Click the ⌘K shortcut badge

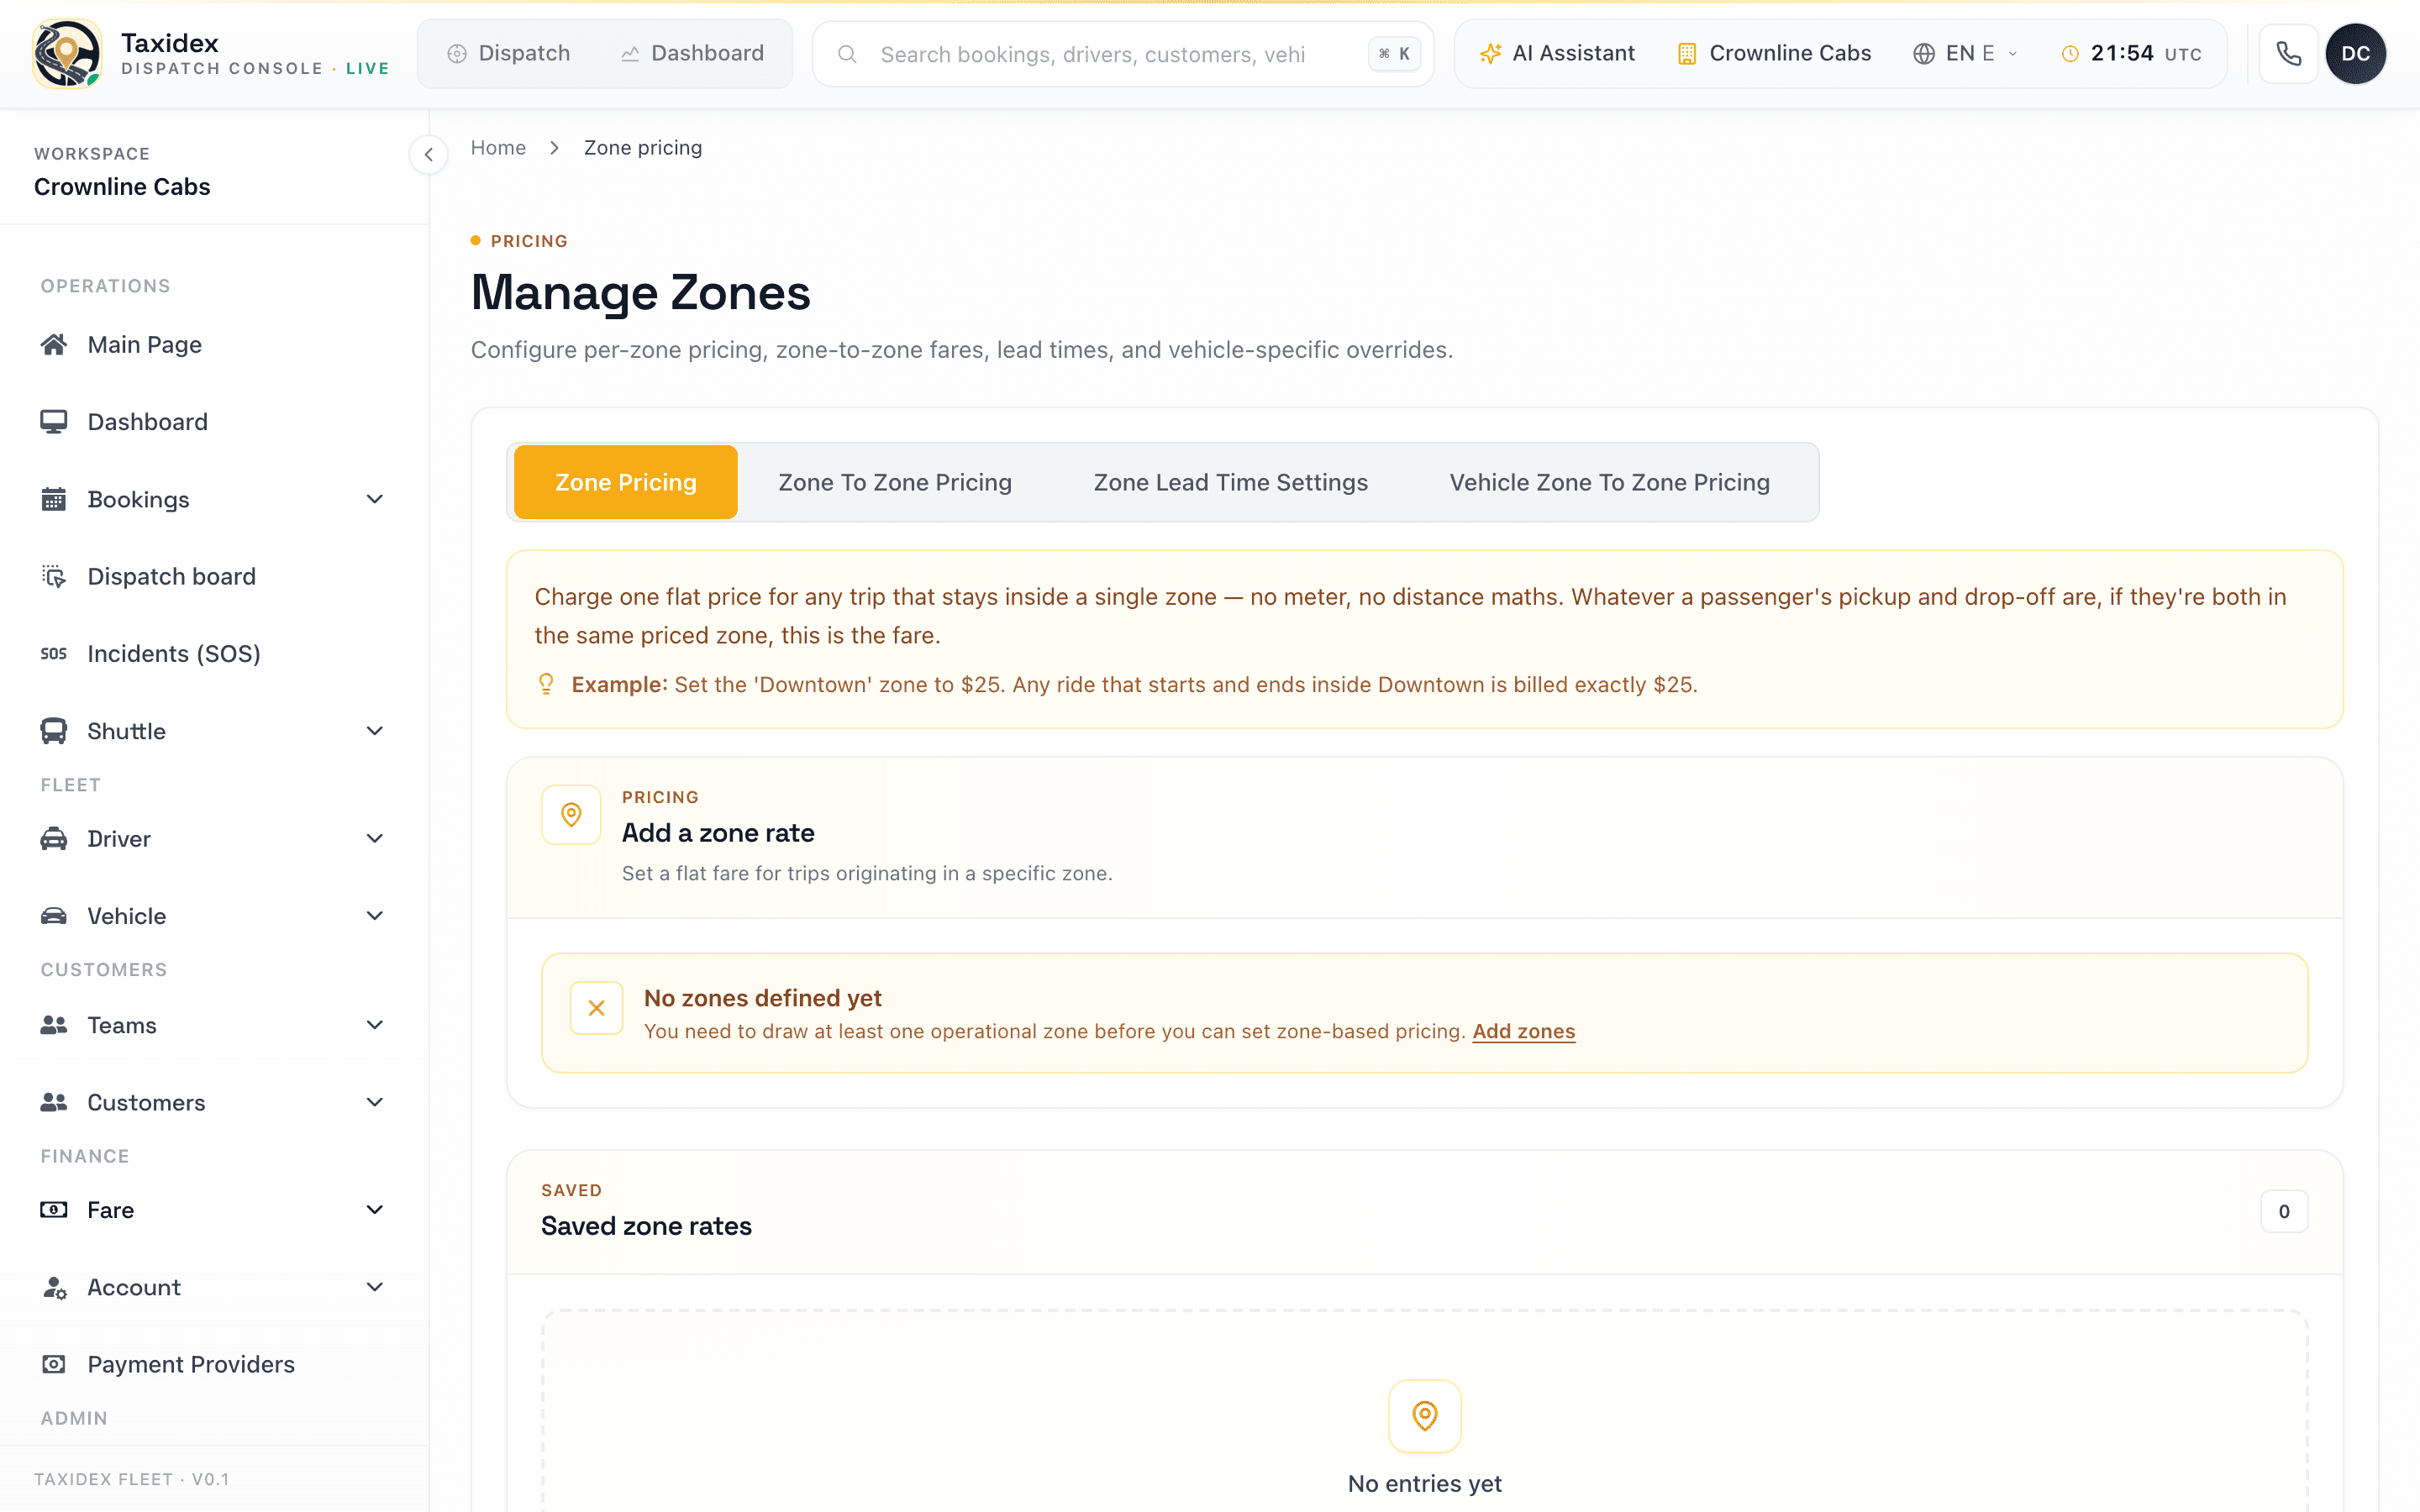click(1394, 54)
